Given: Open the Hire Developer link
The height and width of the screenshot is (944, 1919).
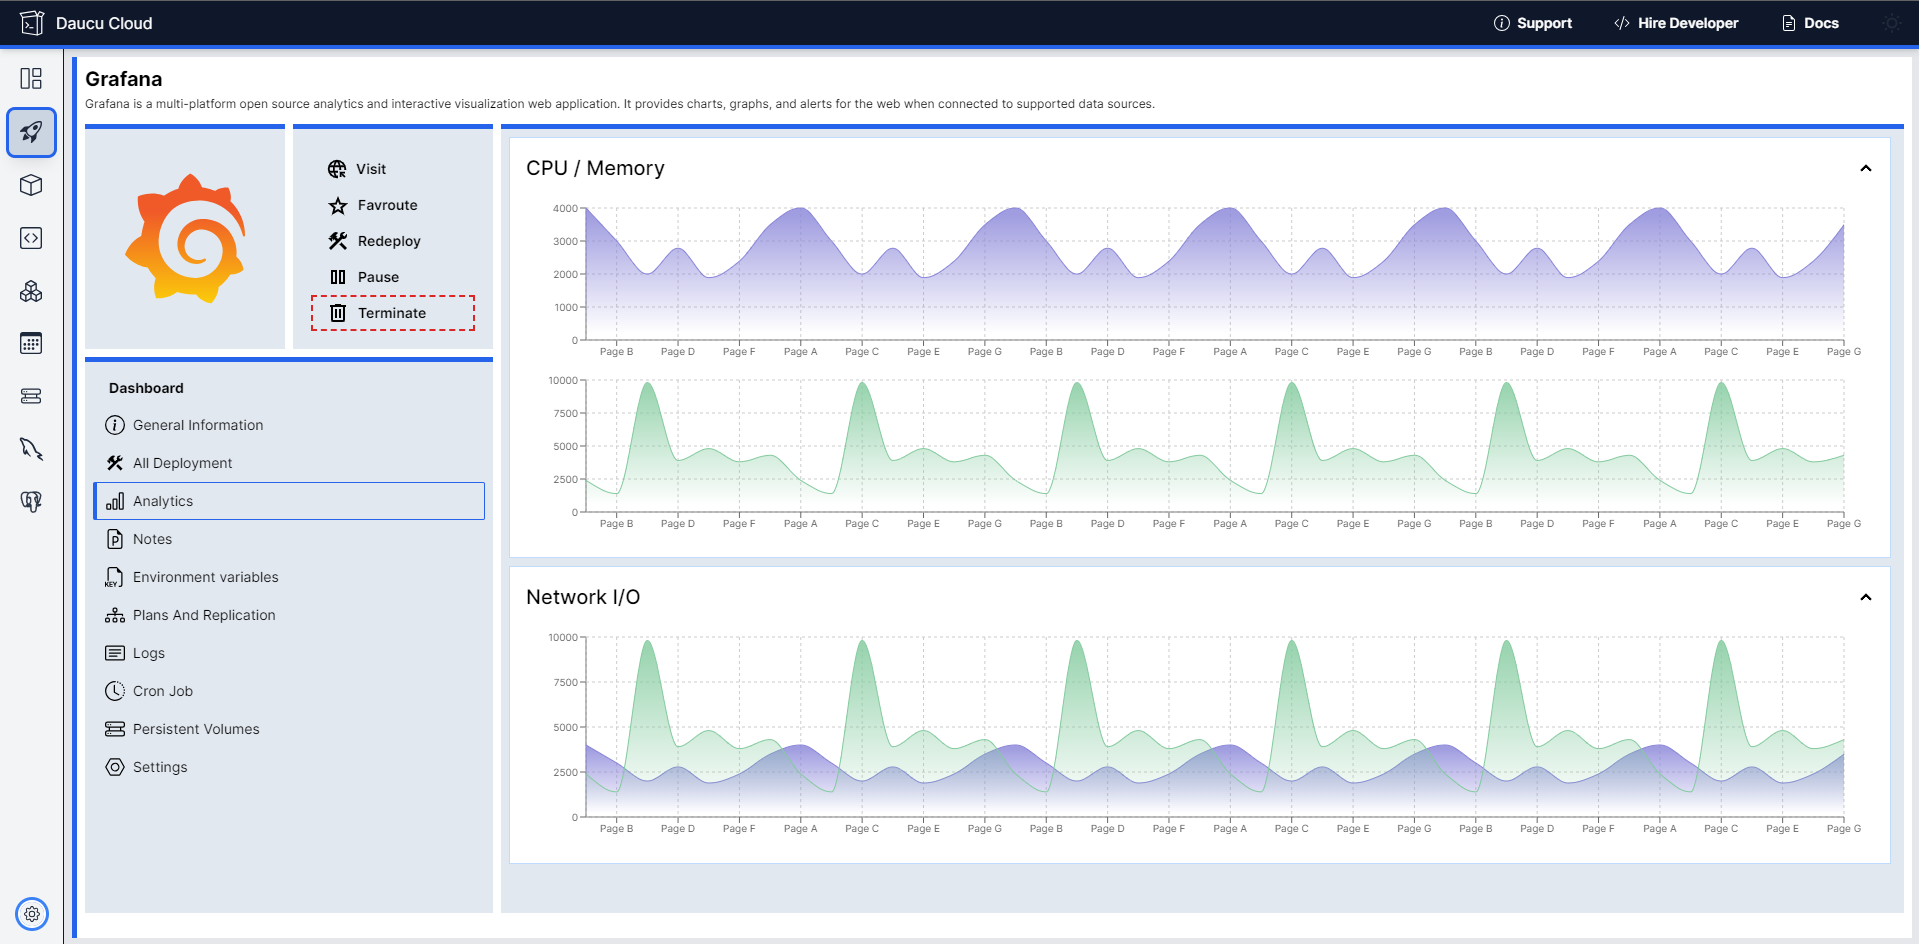Looking at the screenshot, I should [1676, 23].
